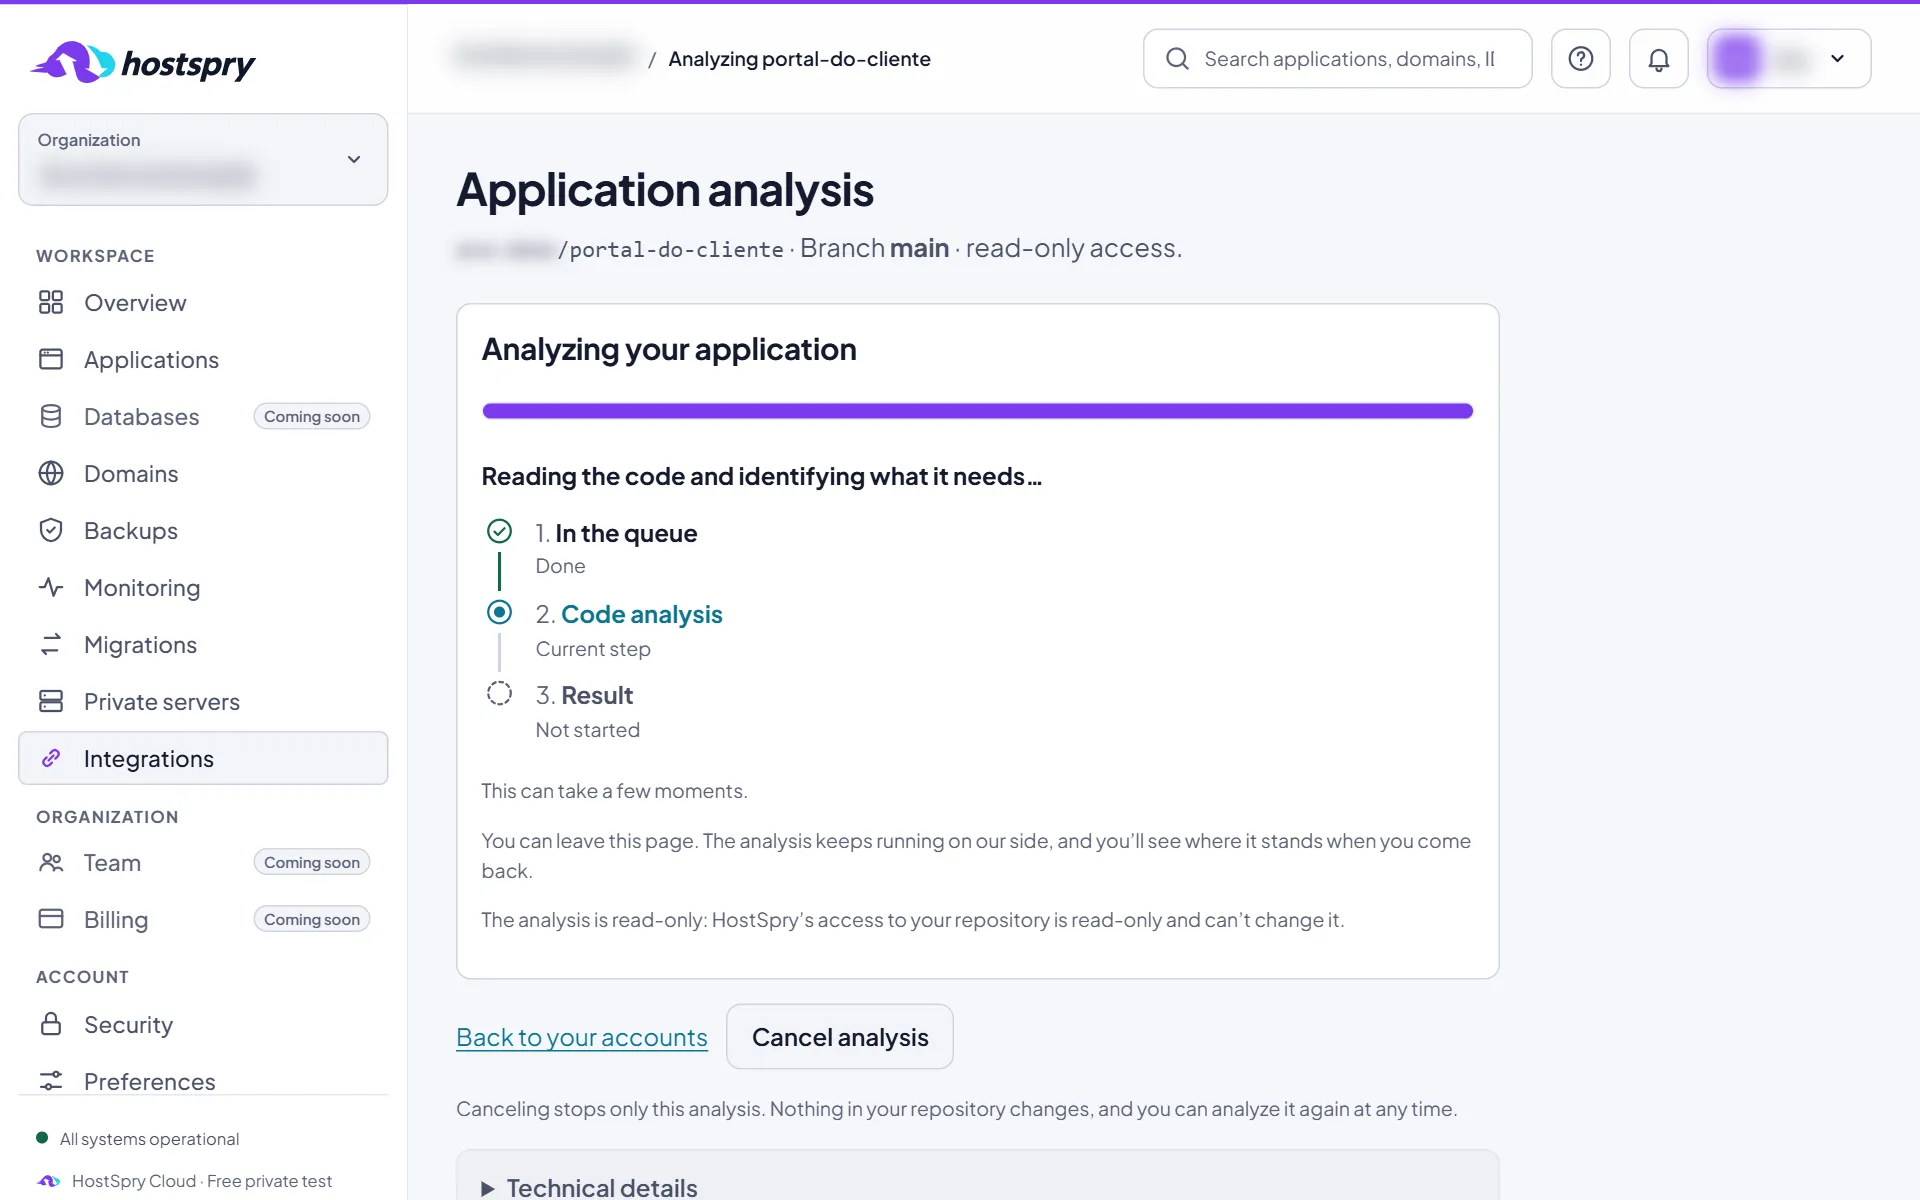Click the Monitoring pulse icon

51,587
